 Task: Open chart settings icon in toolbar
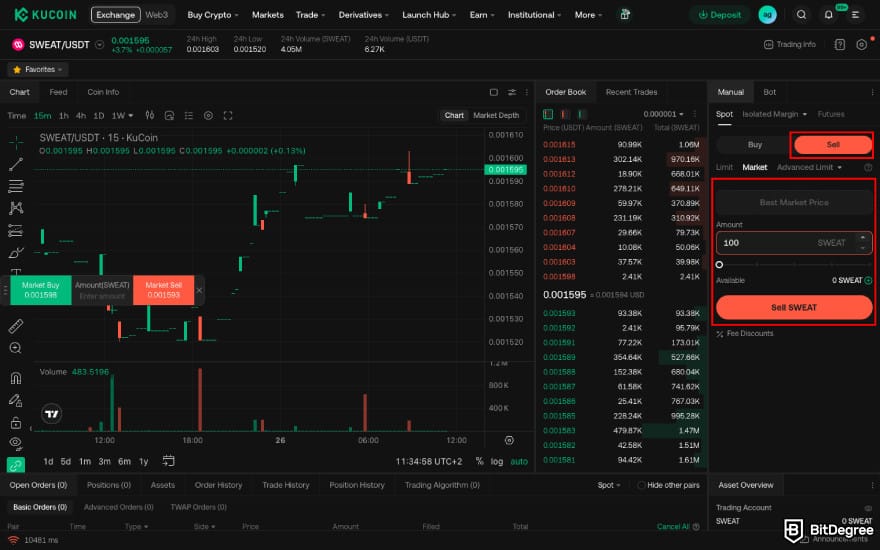208,115
